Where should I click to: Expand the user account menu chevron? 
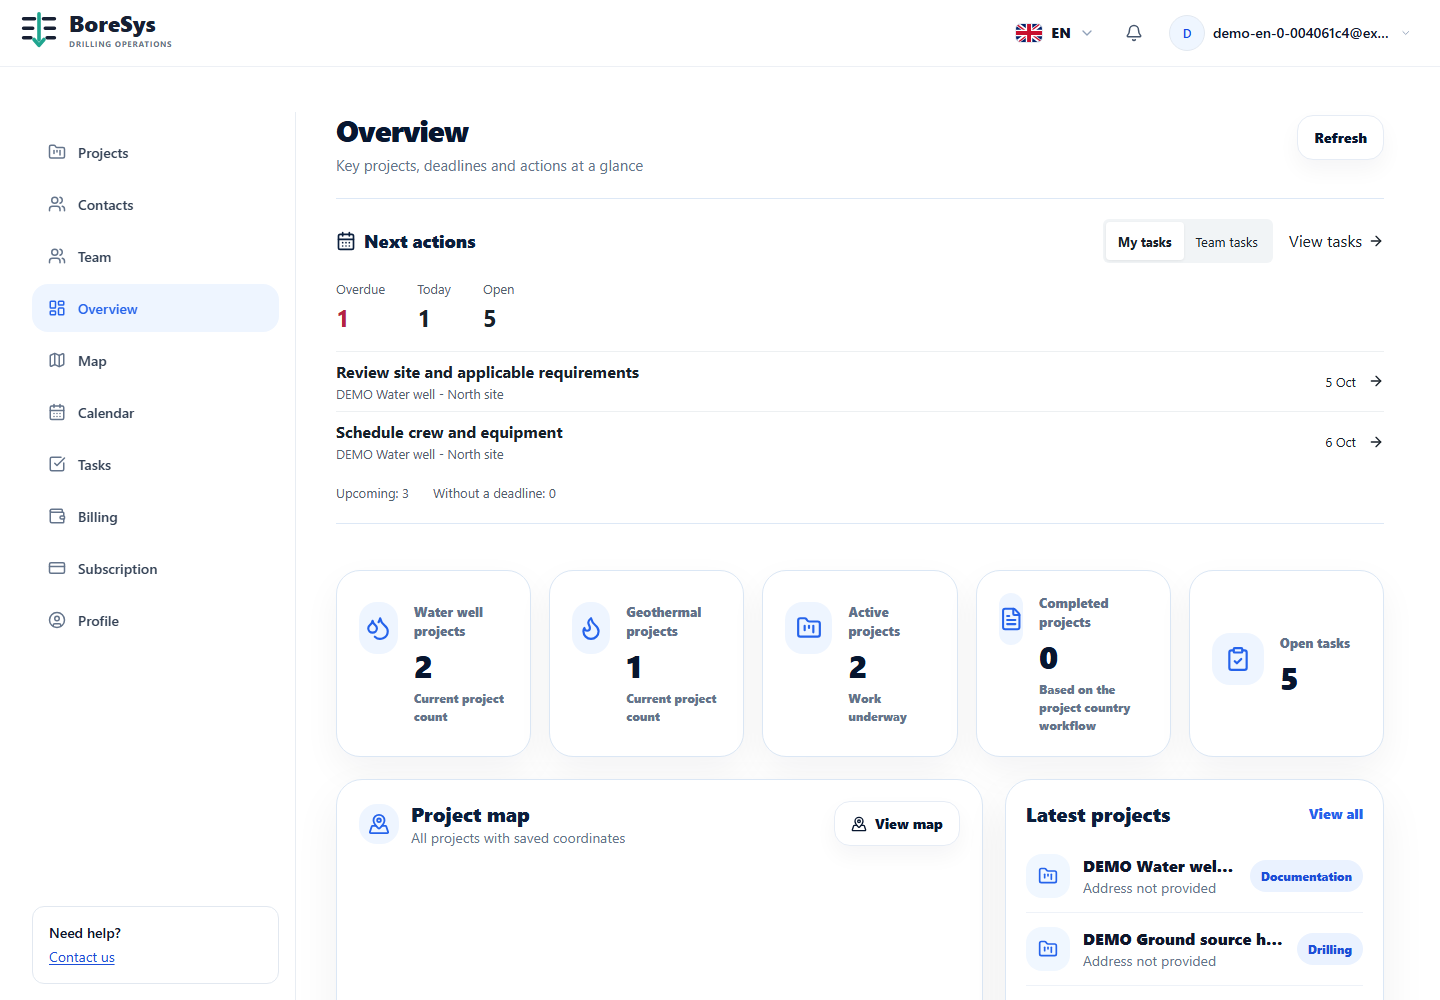click(1406, 33)
